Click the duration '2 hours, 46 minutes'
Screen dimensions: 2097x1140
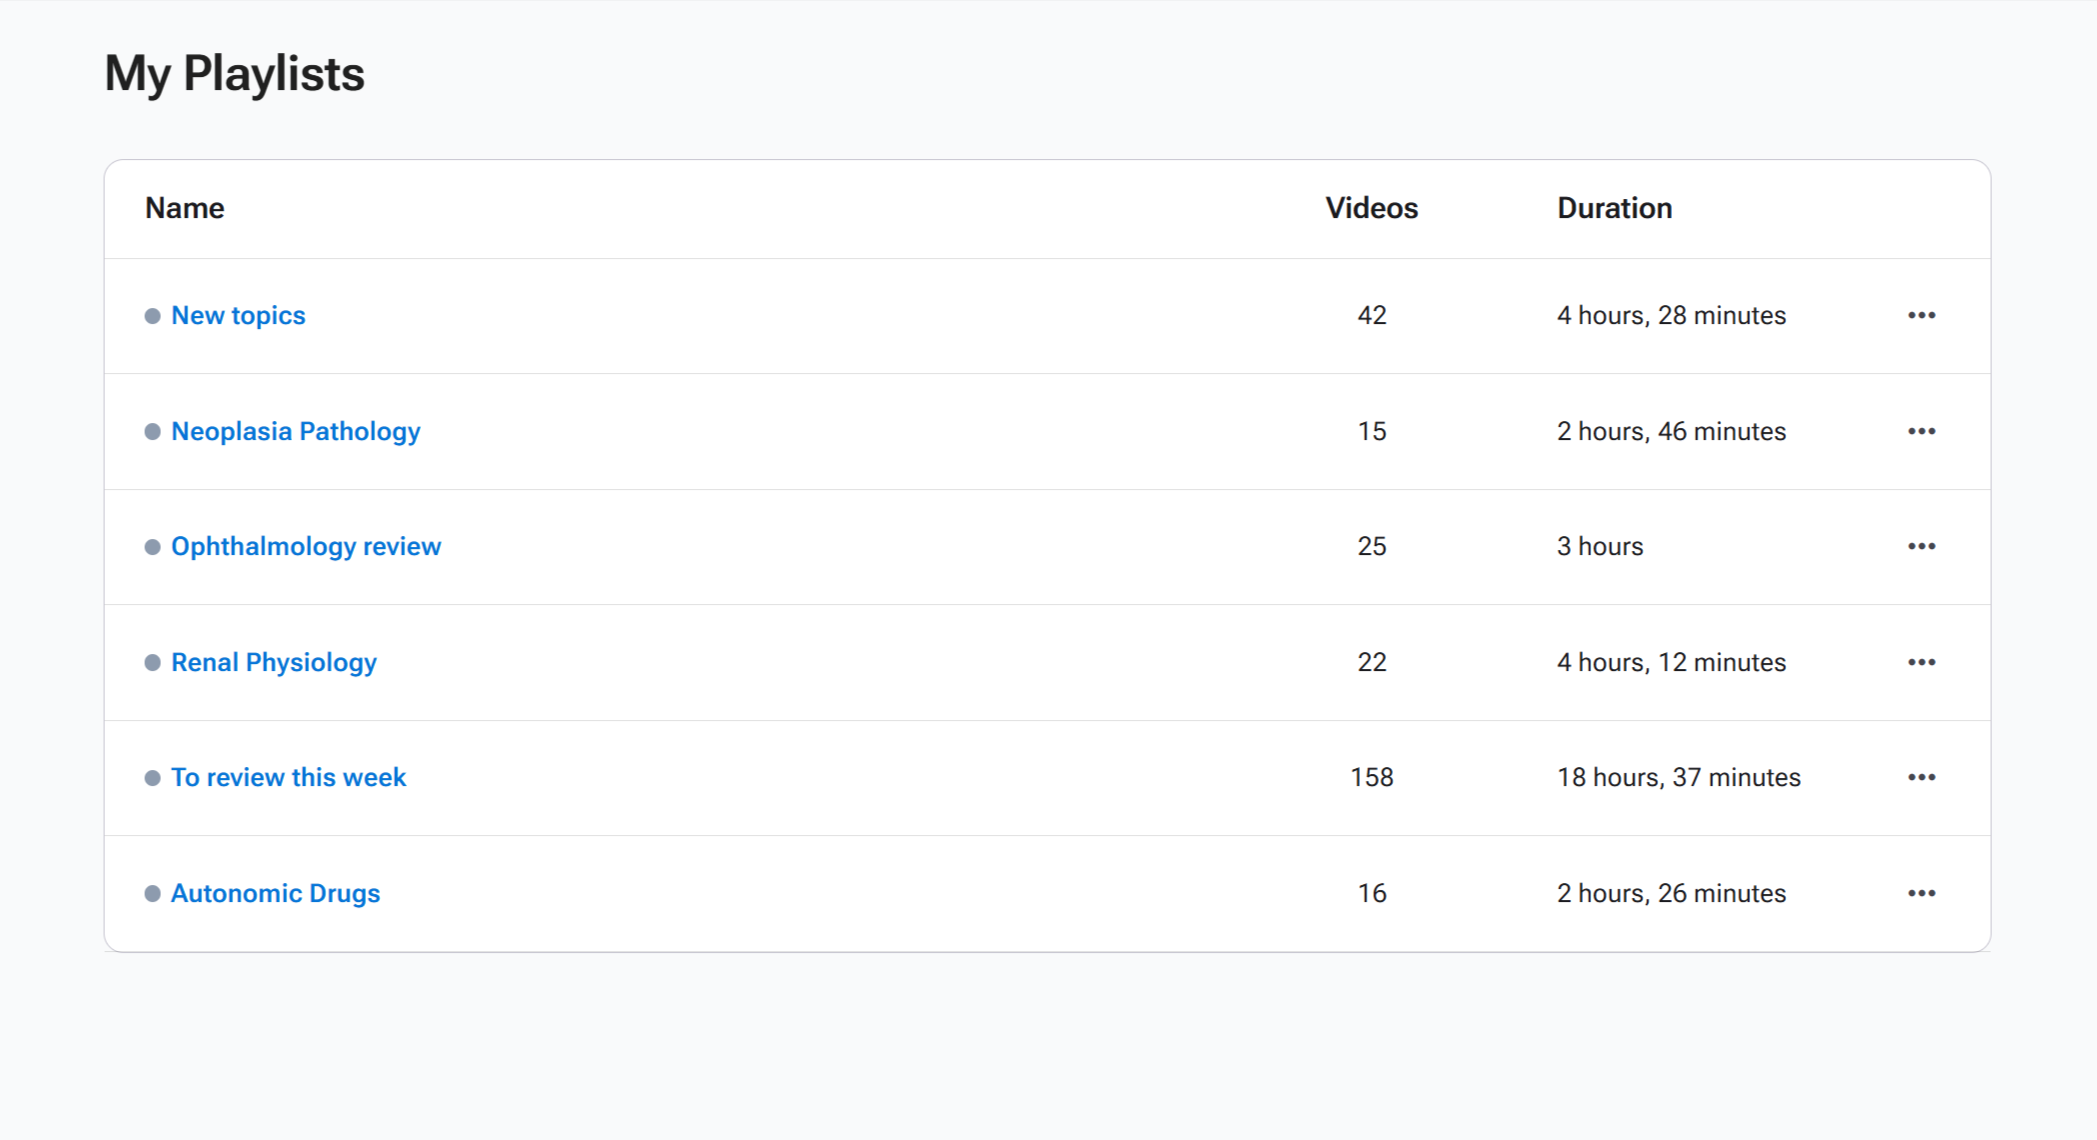click(1671, 432)
